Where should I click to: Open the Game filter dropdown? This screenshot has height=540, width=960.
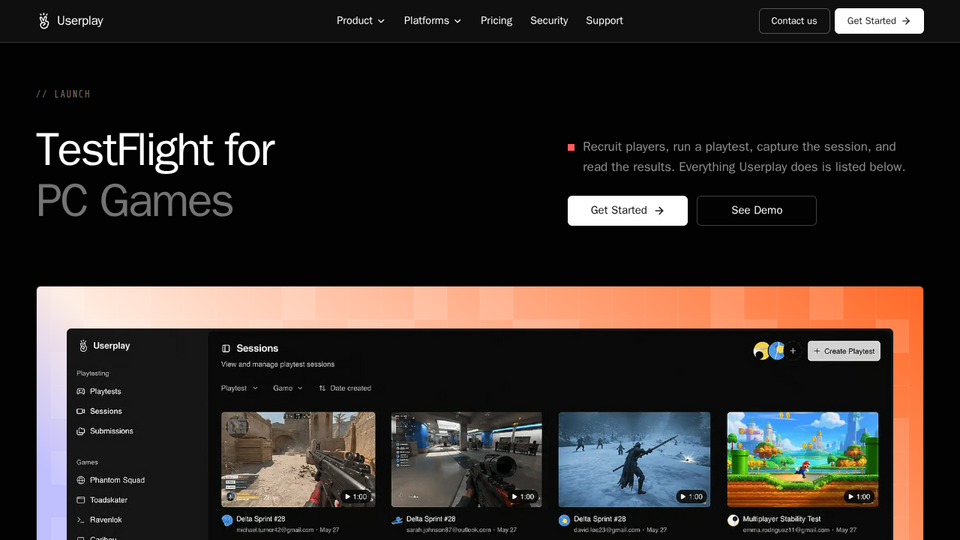tap(288, 388)
